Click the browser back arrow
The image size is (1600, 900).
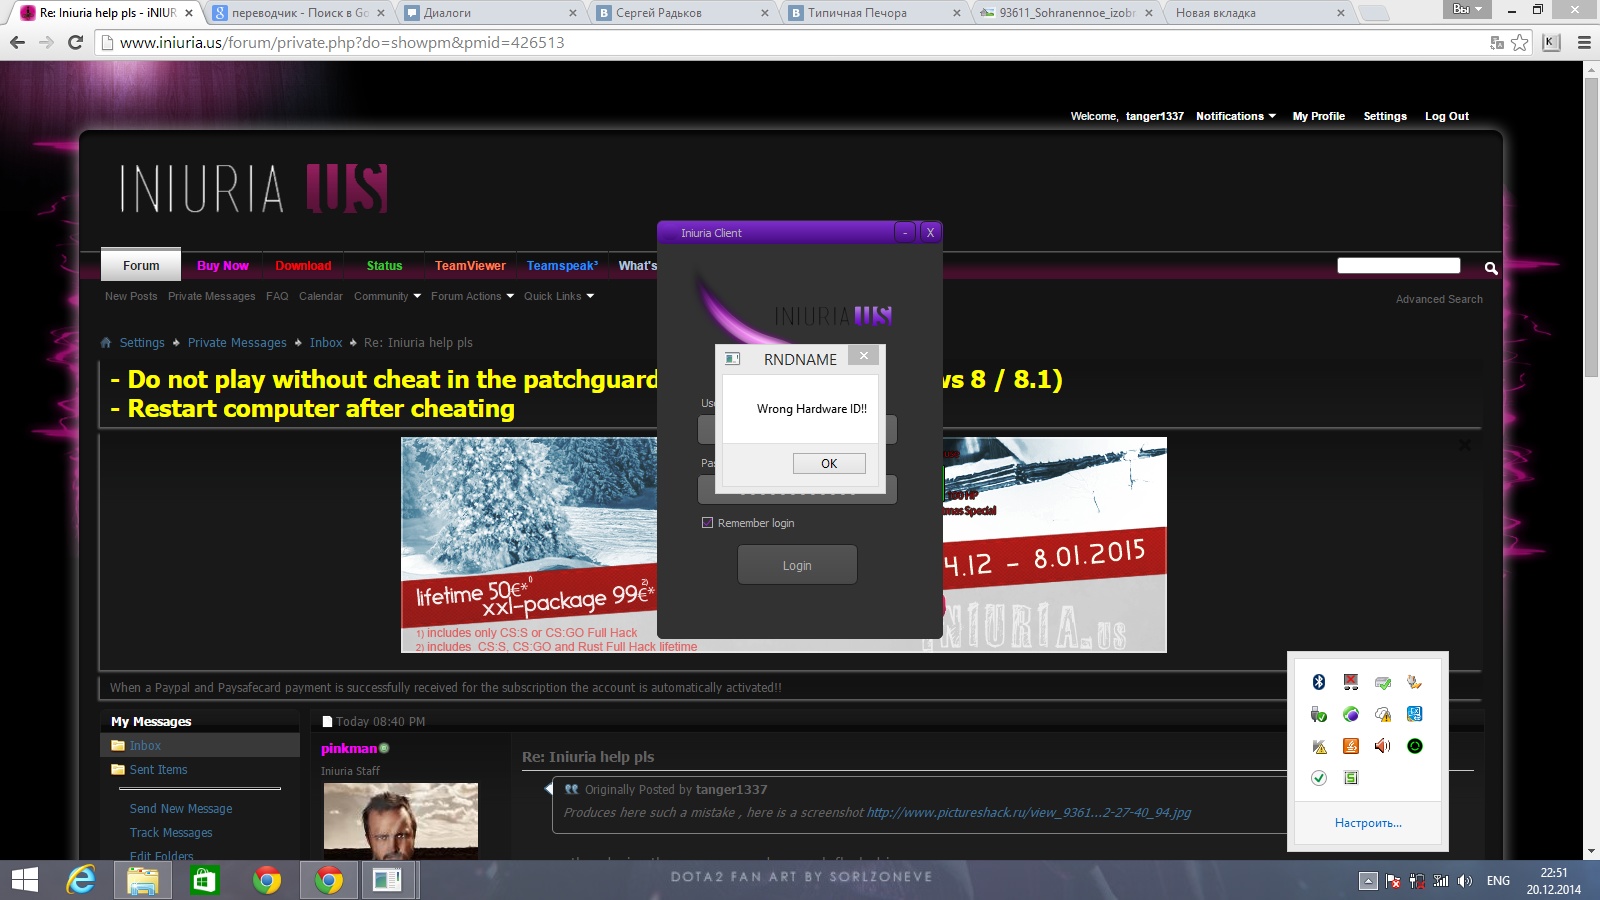click(x=17, y=42)
